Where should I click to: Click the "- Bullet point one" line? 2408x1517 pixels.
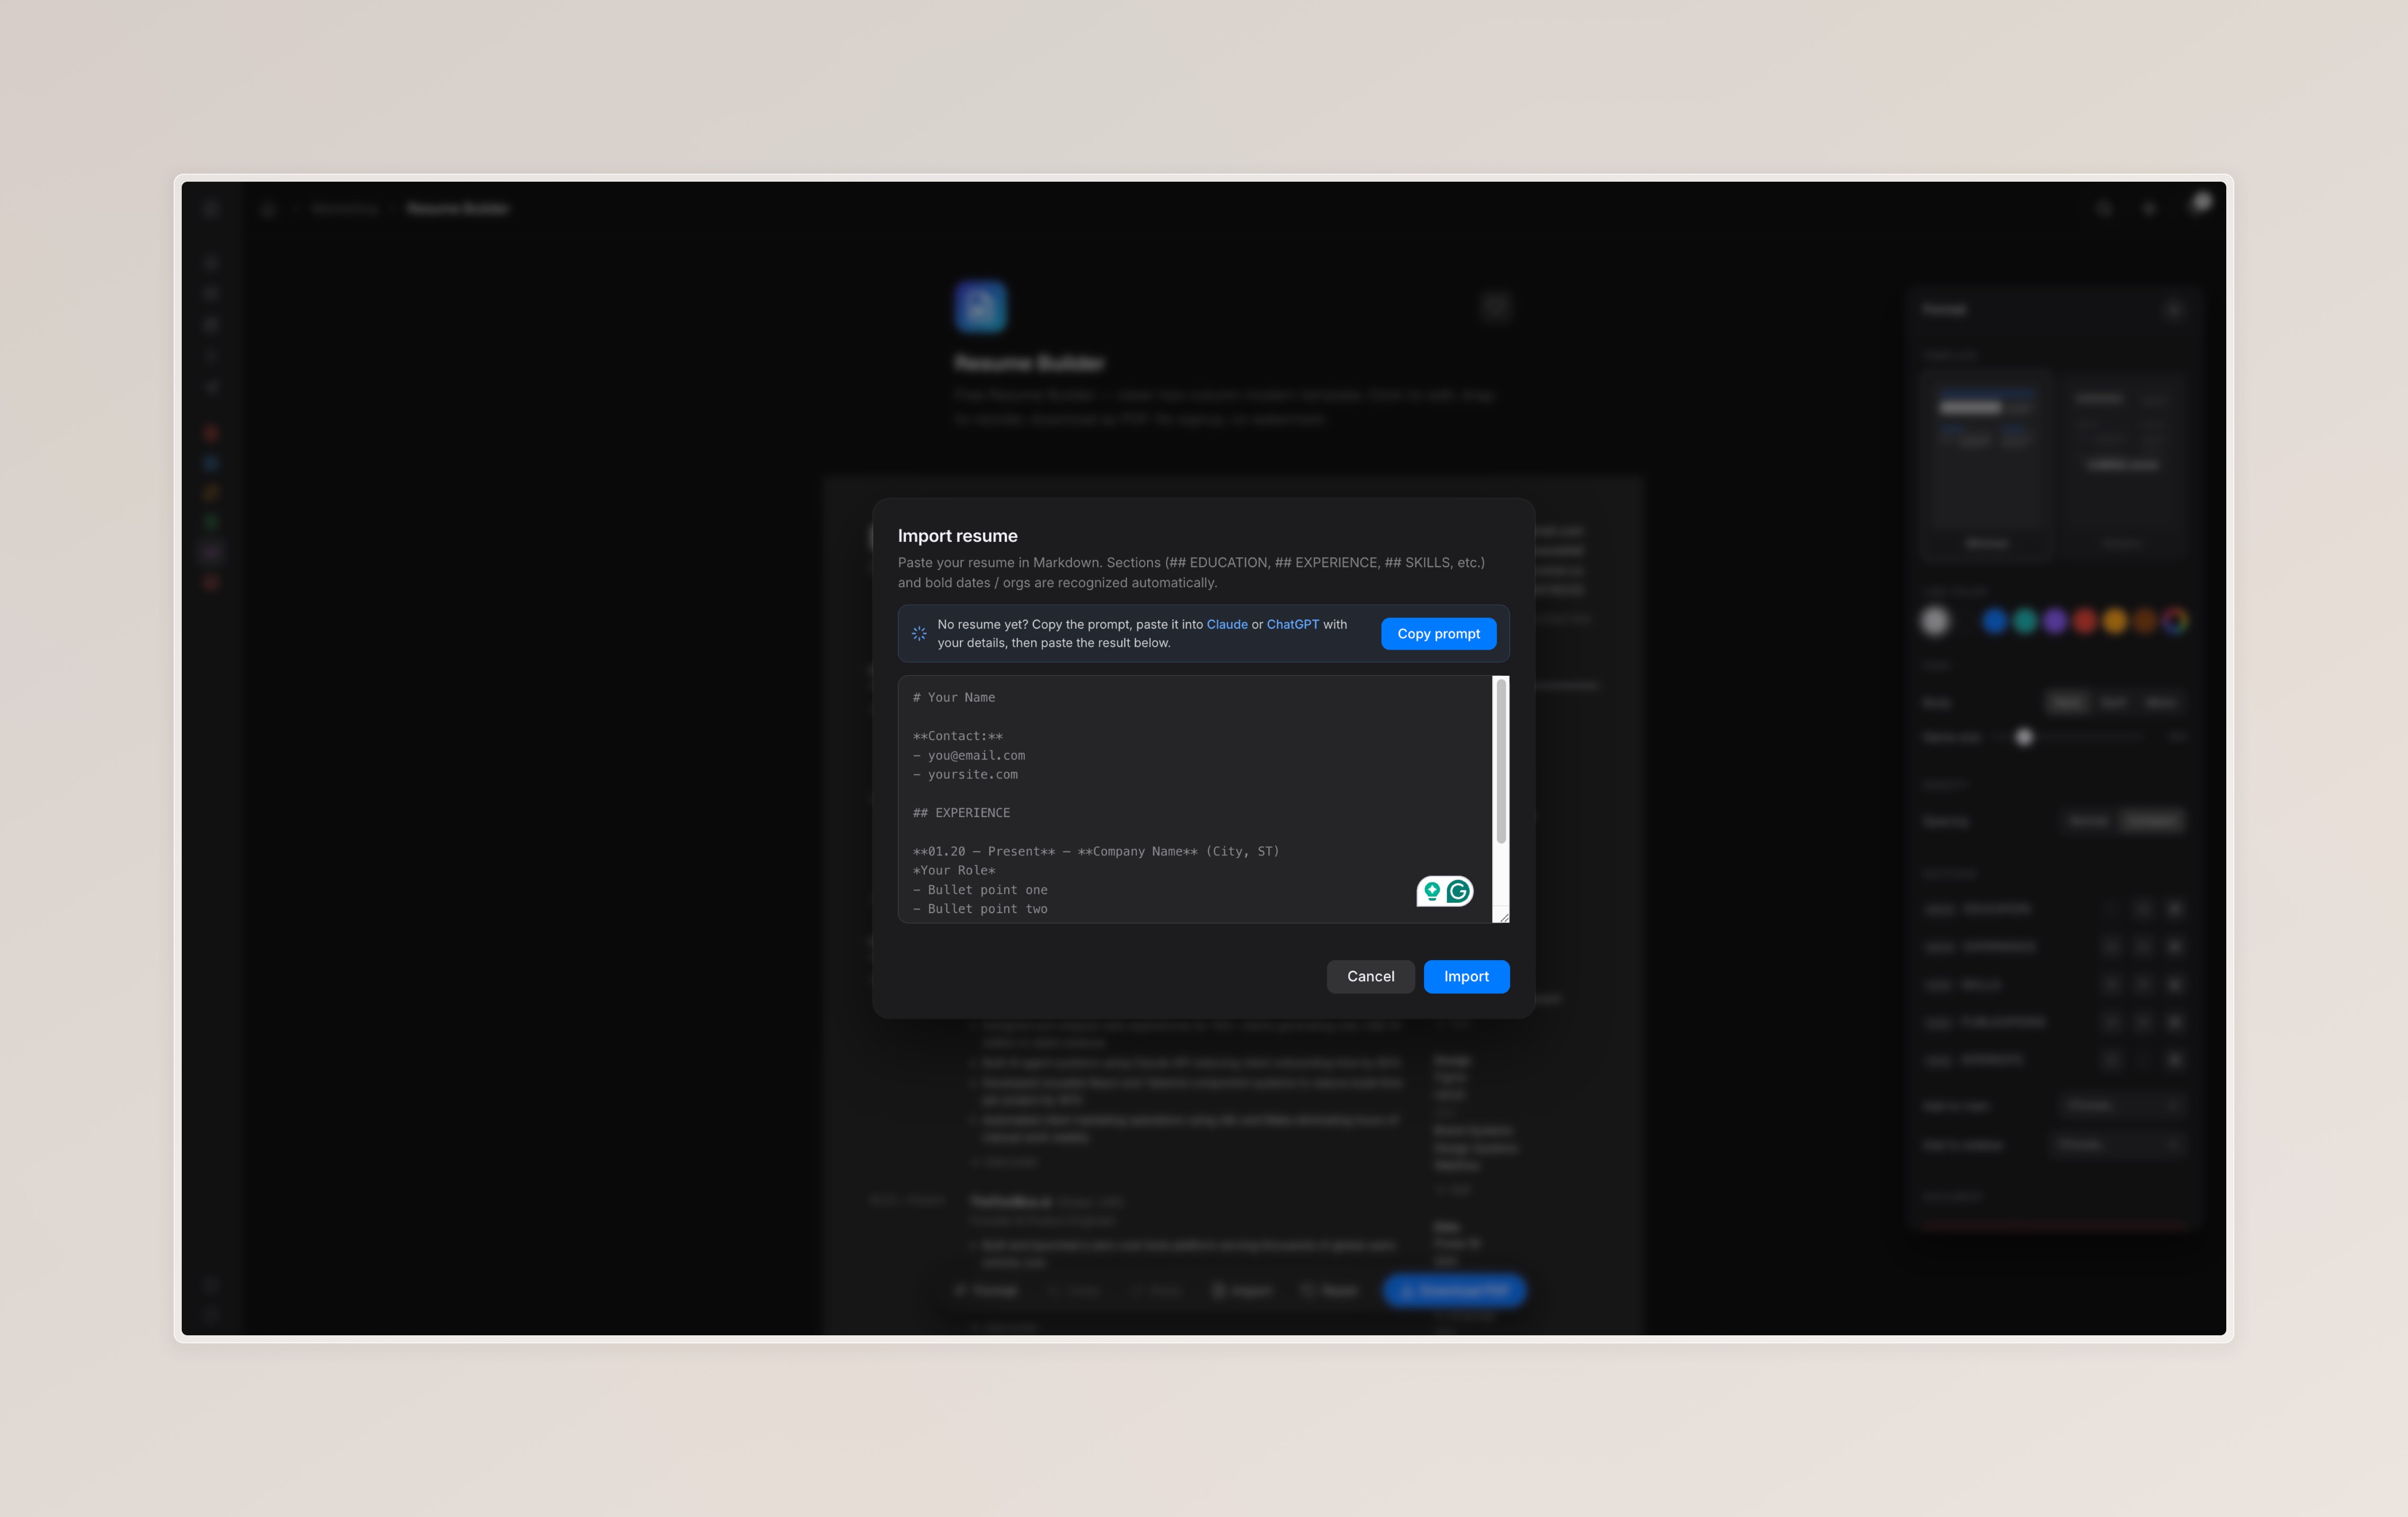pos(980,889)
